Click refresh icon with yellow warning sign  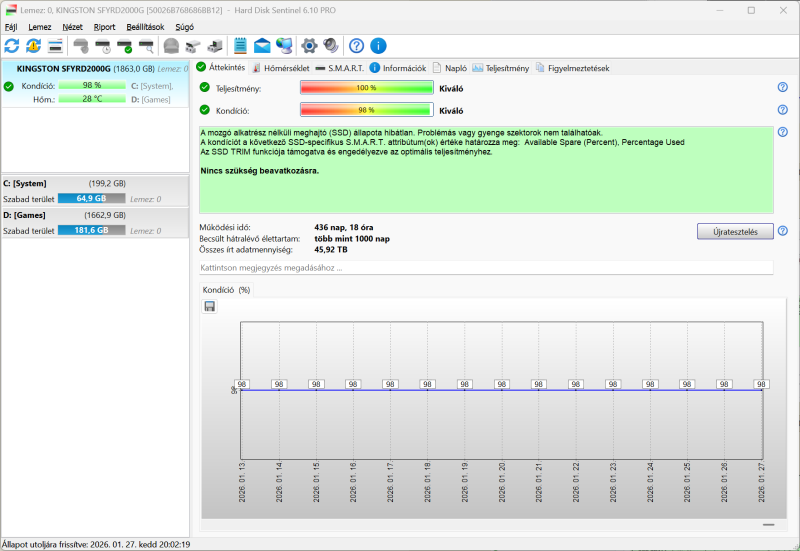pos(34,46)
